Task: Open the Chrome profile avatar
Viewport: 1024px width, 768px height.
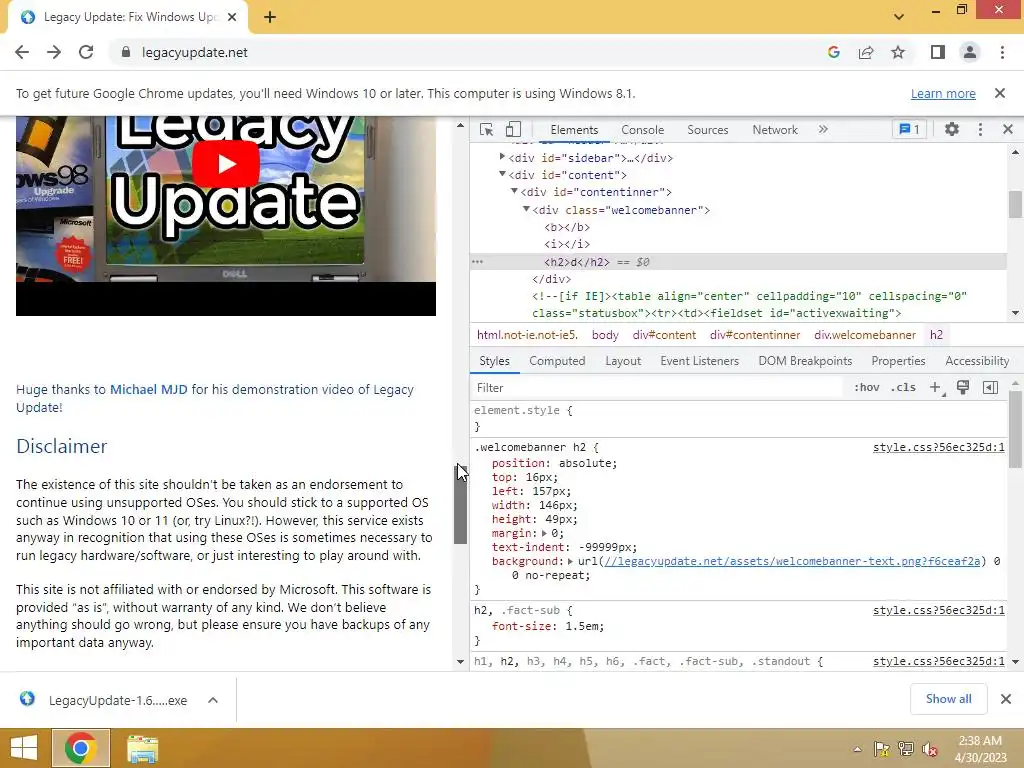Action: coord(970,52)
